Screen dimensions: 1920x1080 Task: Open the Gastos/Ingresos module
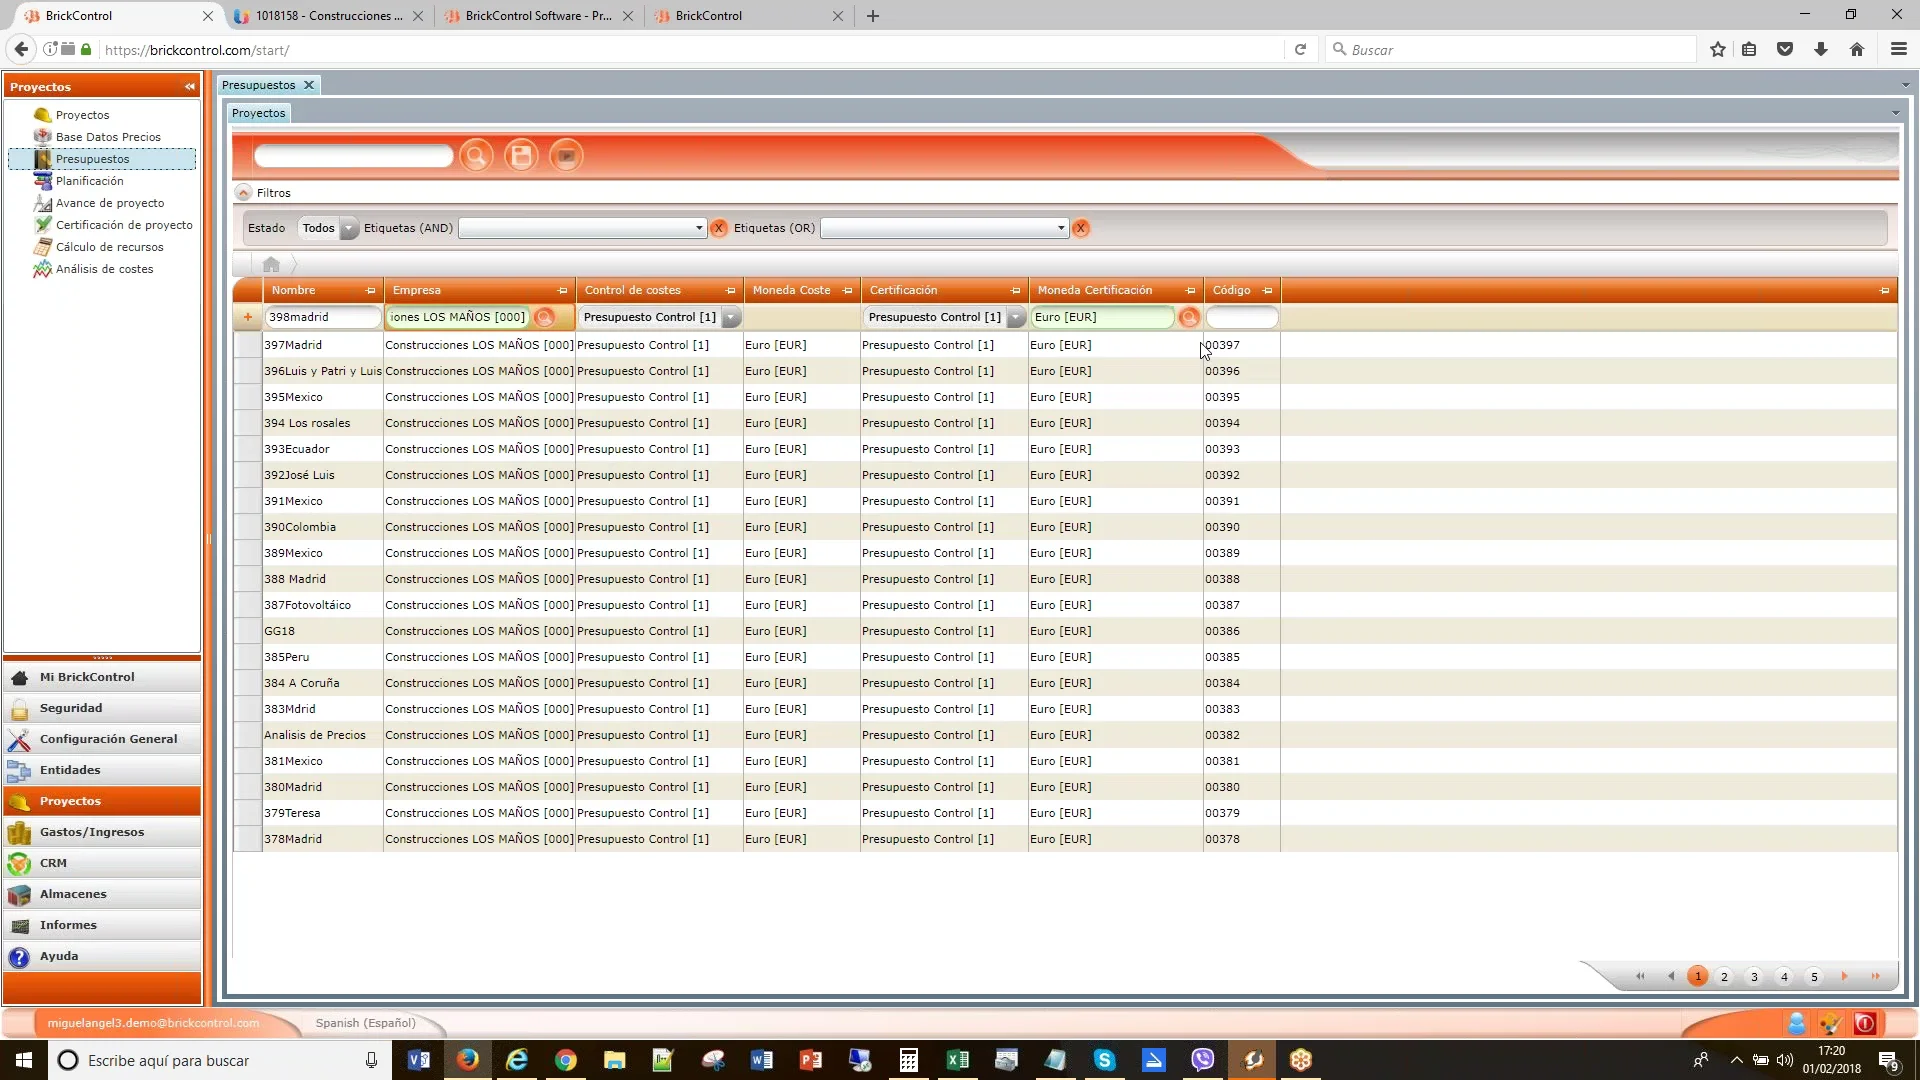point(92,832)
